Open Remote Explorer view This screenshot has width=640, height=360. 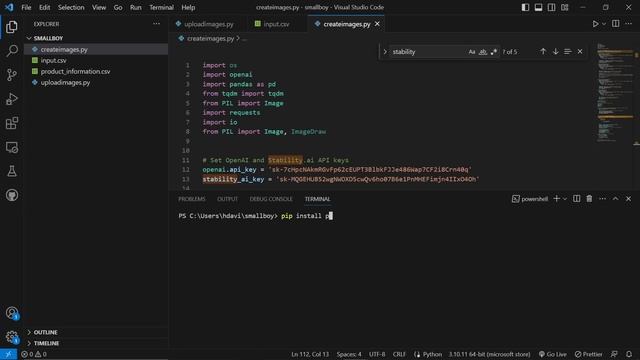click(12, 147)
